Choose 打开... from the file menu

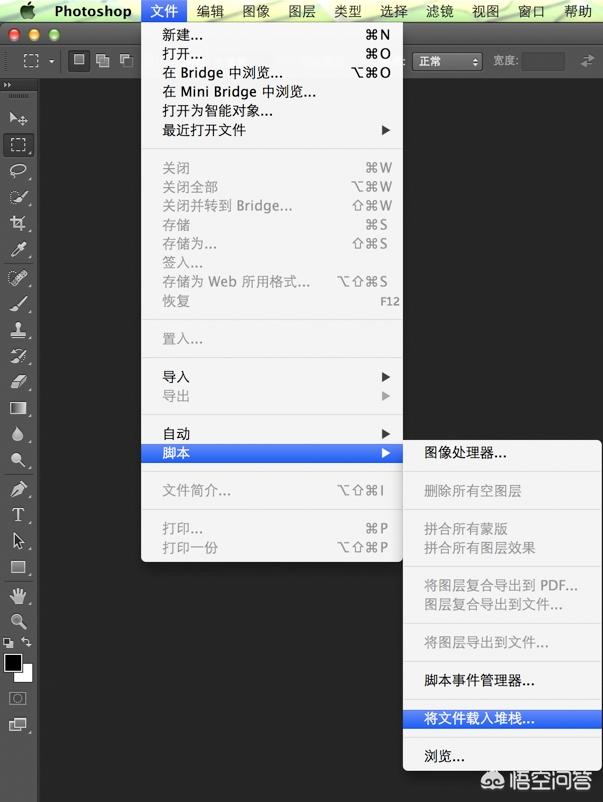272,54
